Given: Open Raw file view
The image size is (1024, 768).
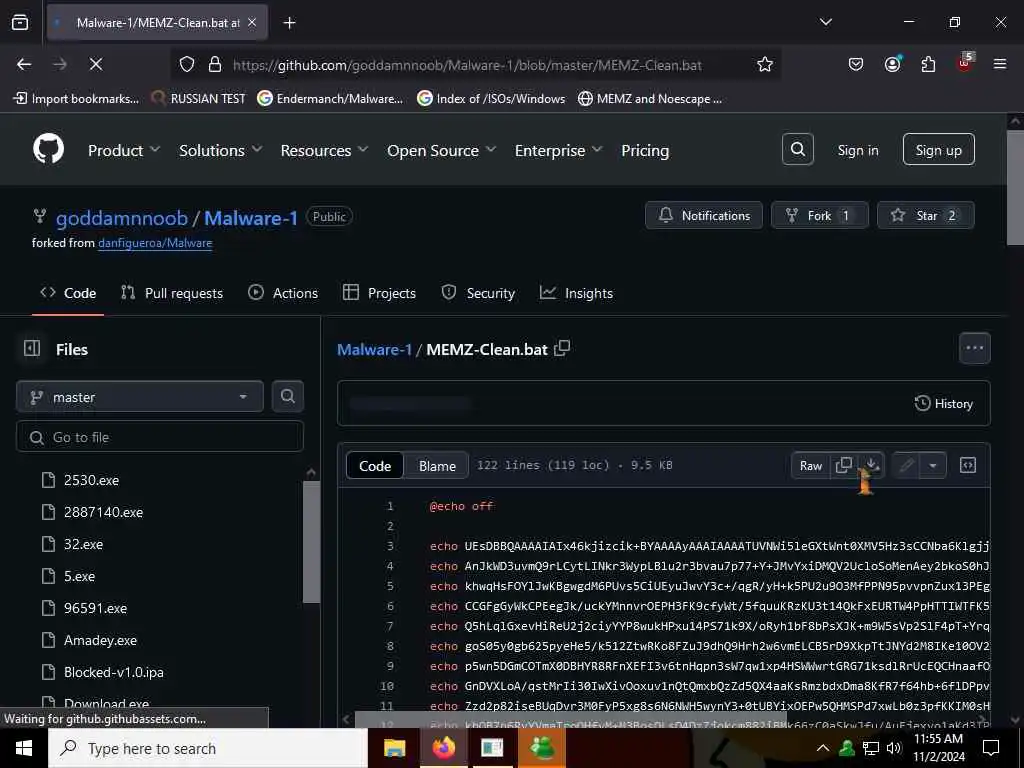Looking at the screenshot, I should coord(810,465).
